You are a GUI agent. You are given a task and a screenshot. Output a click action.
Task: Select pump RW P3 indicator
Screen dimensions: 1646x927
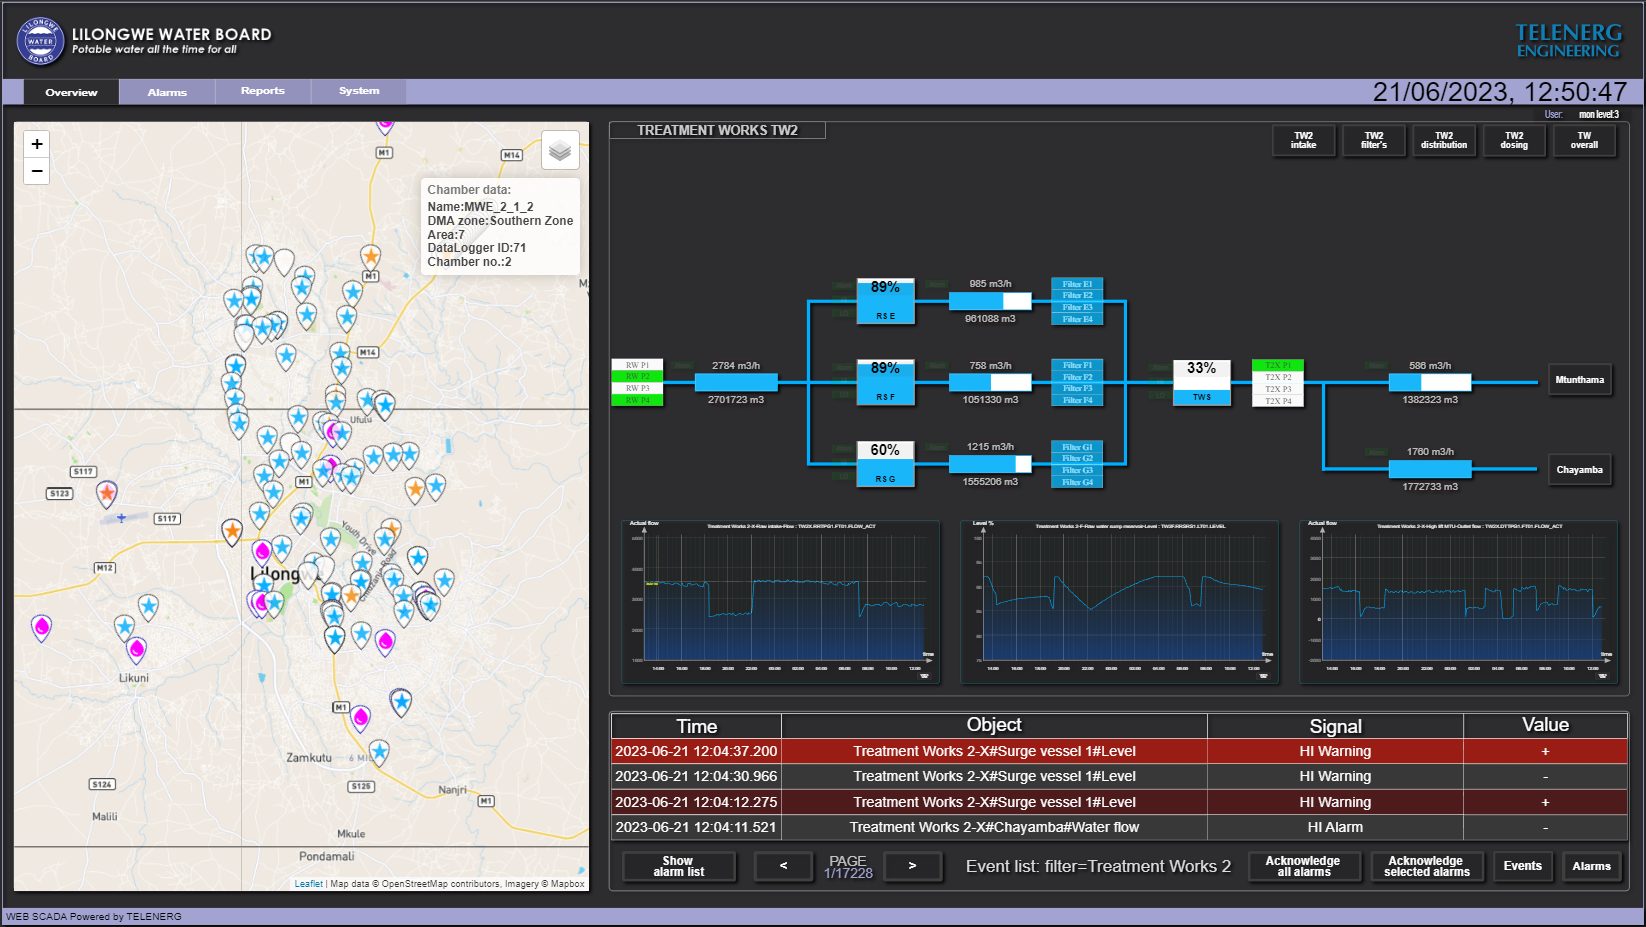pyautogui.click(x=637, y=388)
